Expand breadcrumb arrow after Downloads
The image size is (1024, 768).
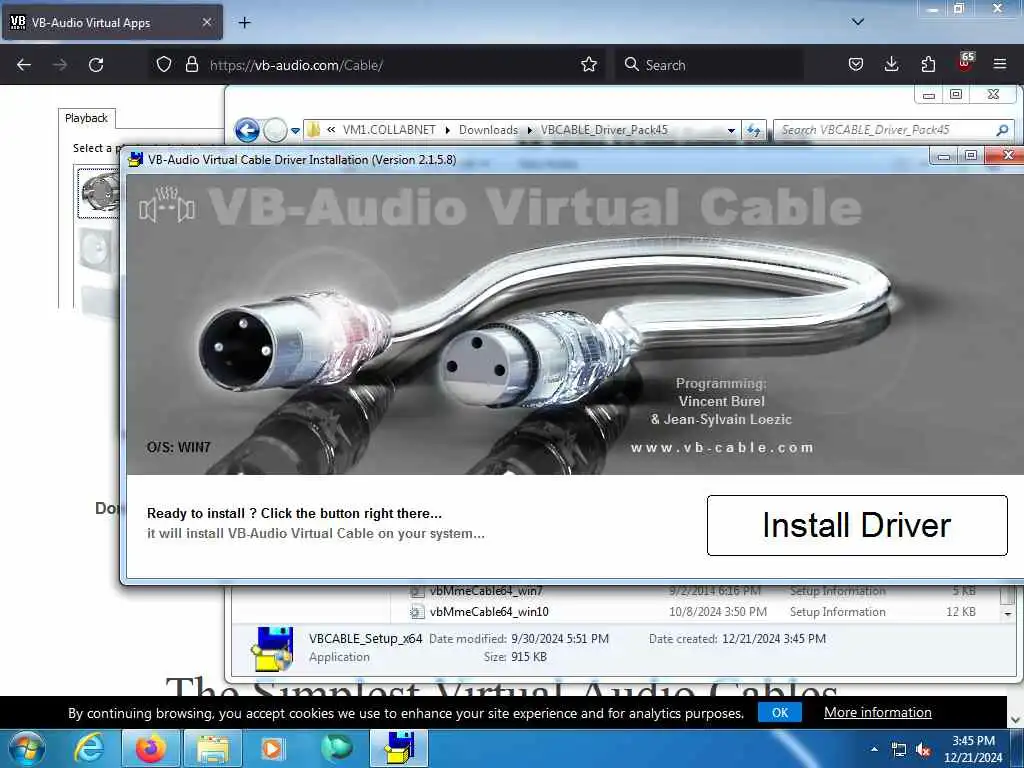tap(529, 130)
